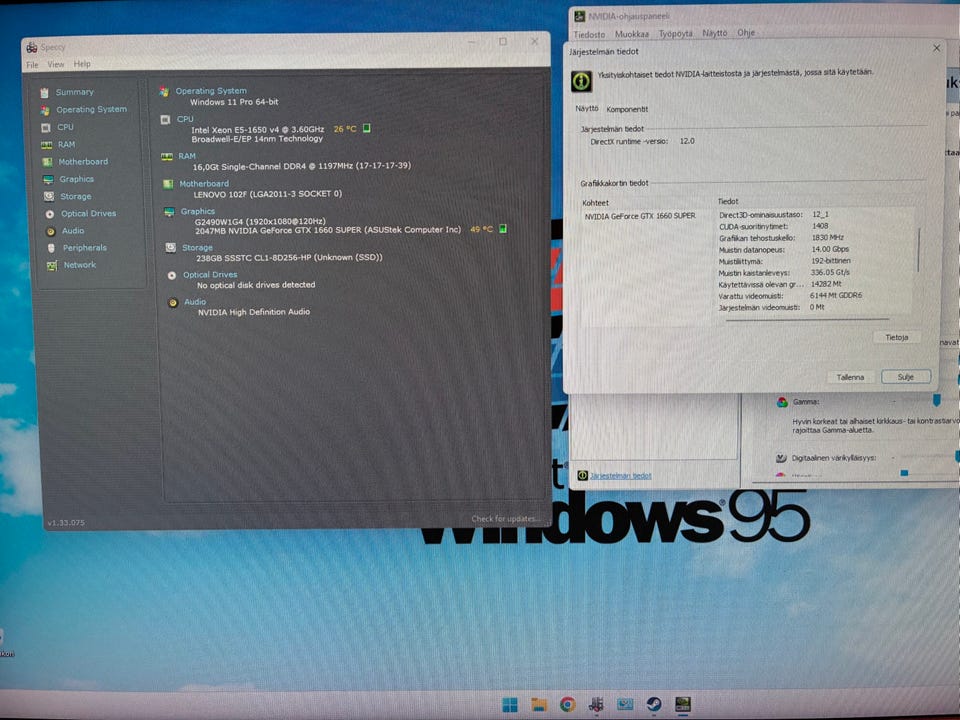
Task: Click the Tallenna button
Action: click(x=850, y=377)
